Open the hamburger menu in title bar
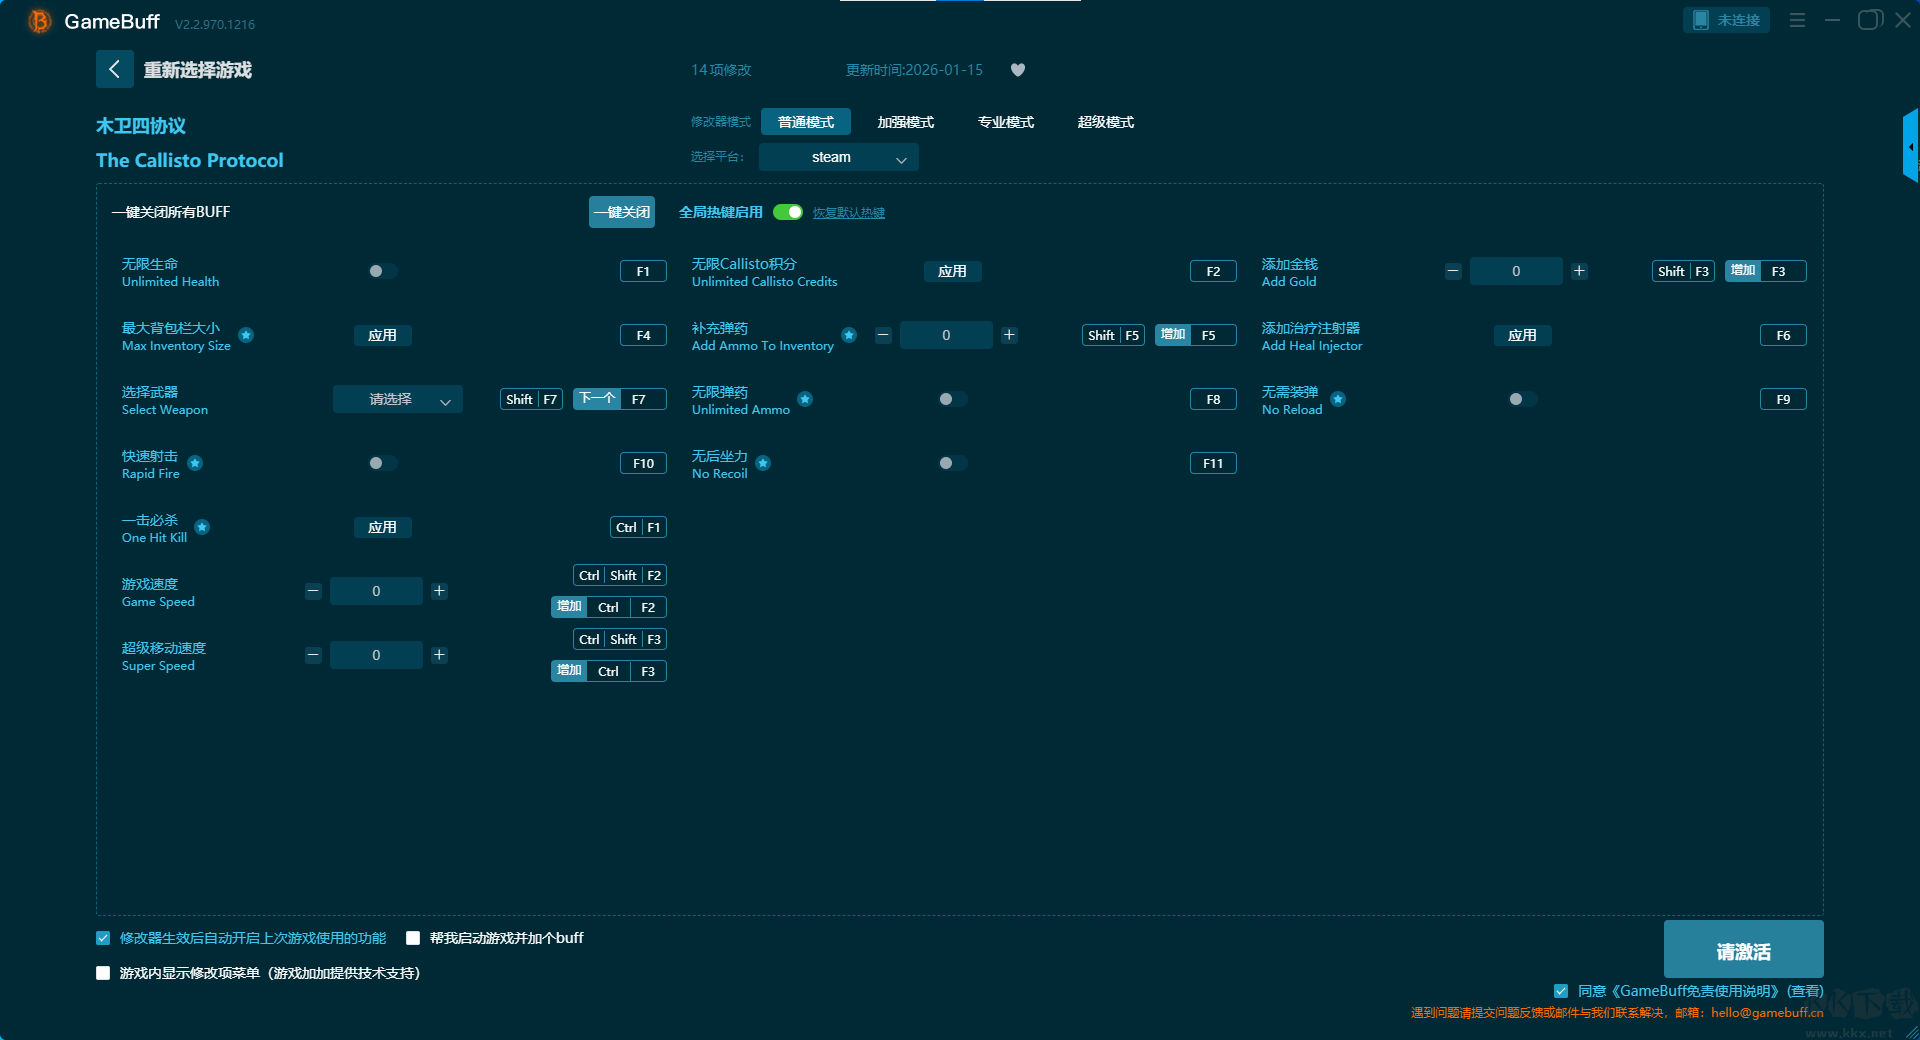 point(1797,20)
